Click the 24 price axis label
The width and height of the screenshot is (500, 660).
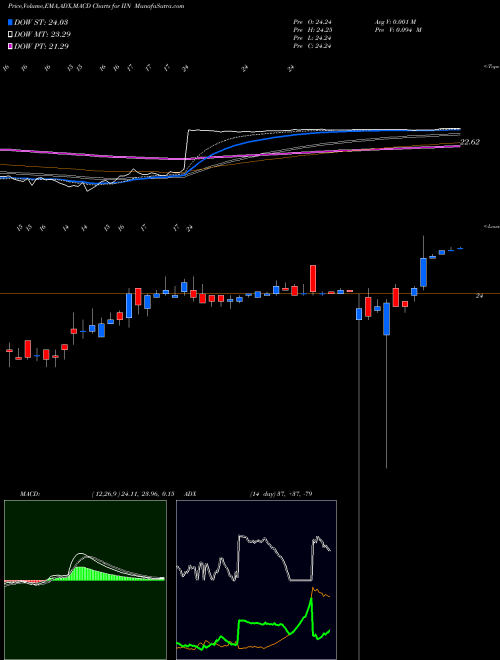(x=479, y=296)
